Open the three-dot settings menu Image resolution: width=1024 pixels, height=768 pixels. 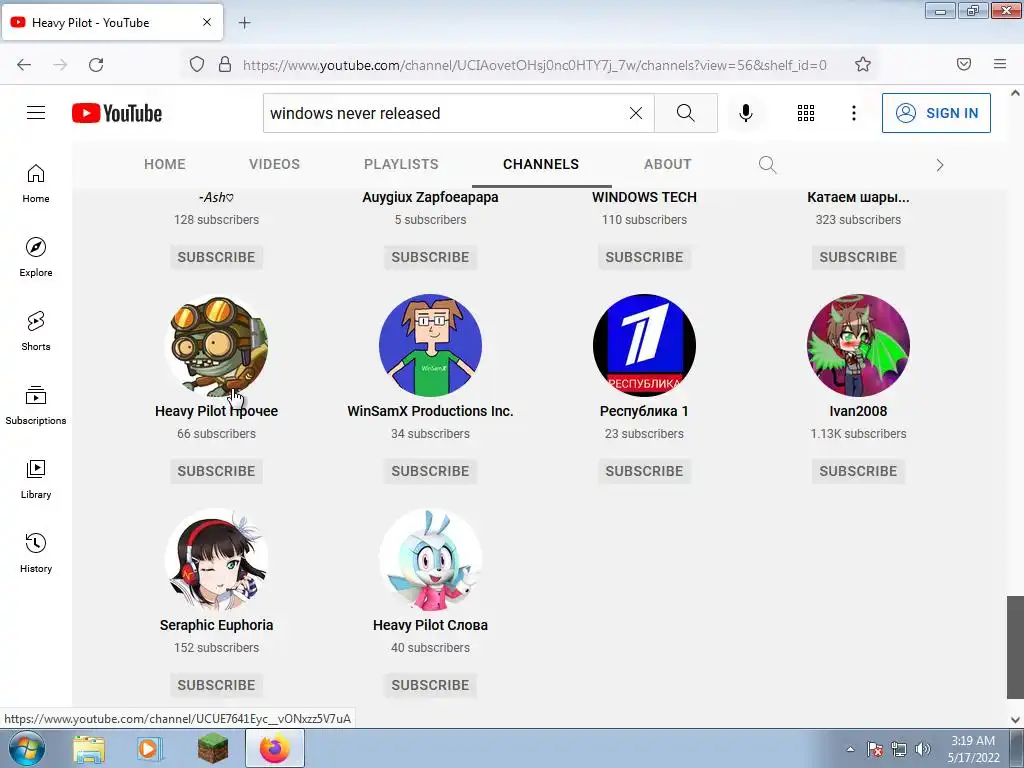click(x=854, y=113)
